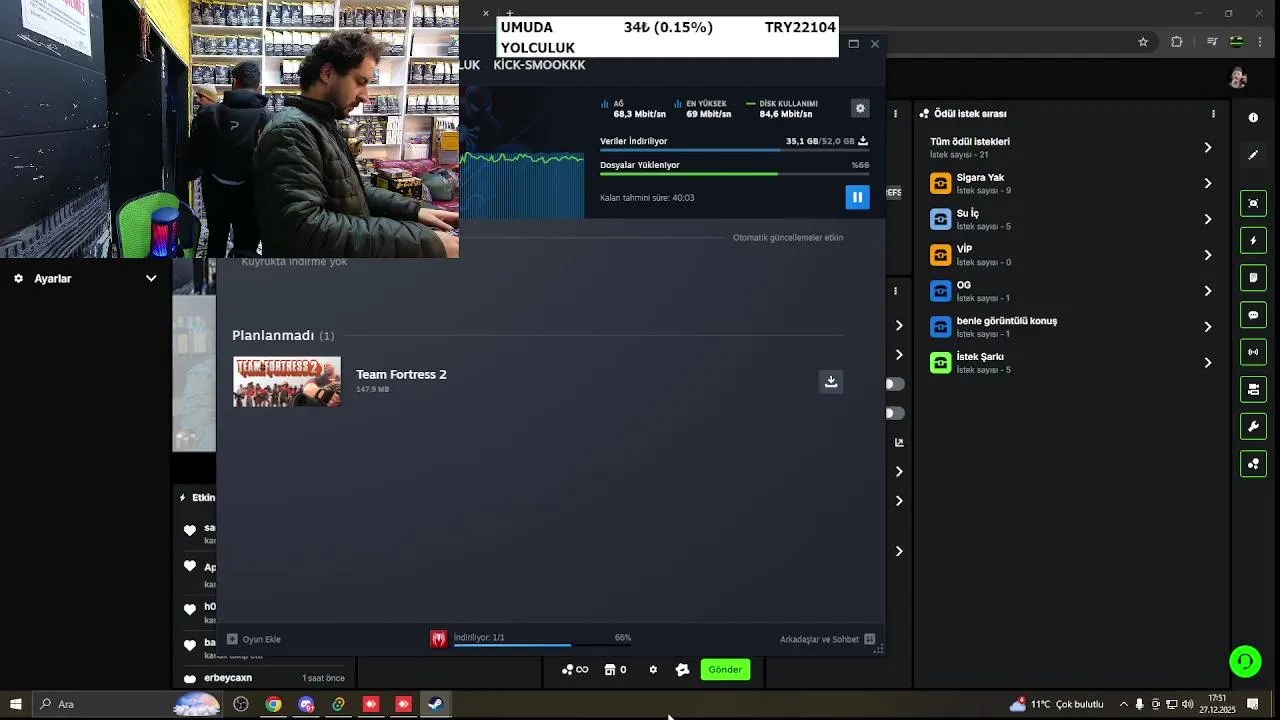
Task: Click the İstek Şarkı green icon
Action: click(941, 363)
